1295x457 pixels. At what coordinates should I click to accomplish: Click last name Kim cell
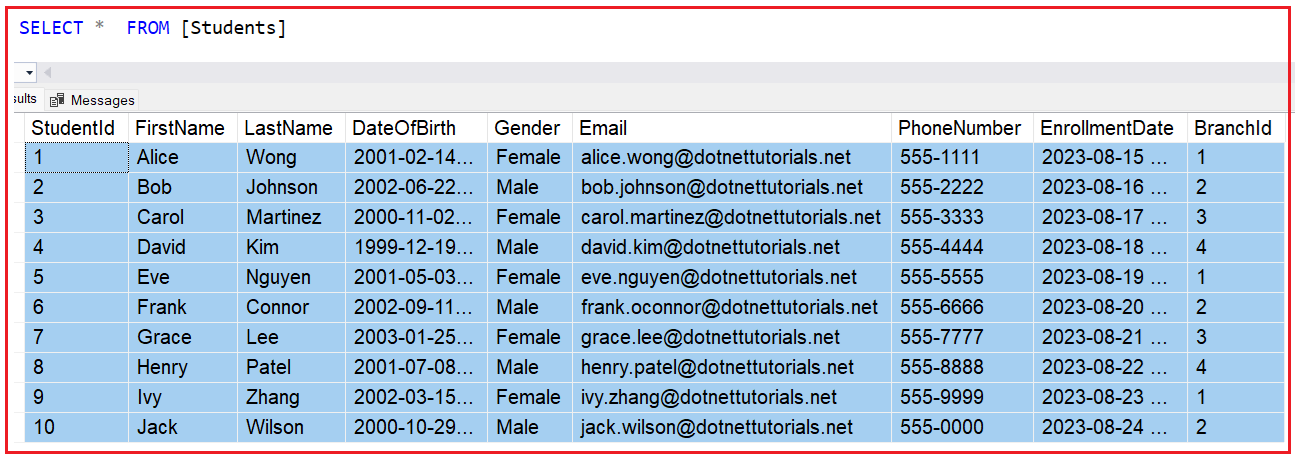pos(291,247)
